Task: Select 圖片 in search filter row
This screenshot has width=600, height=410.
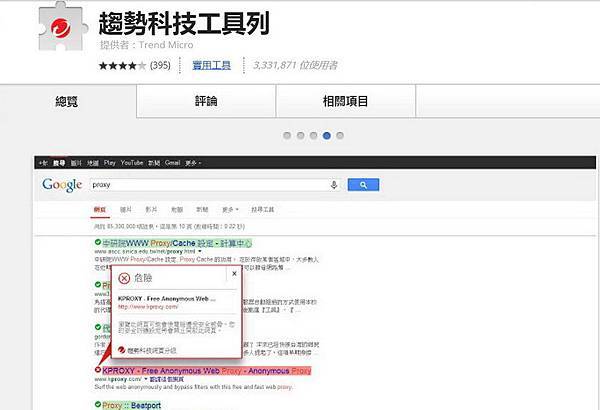Action: coord(126,209)
